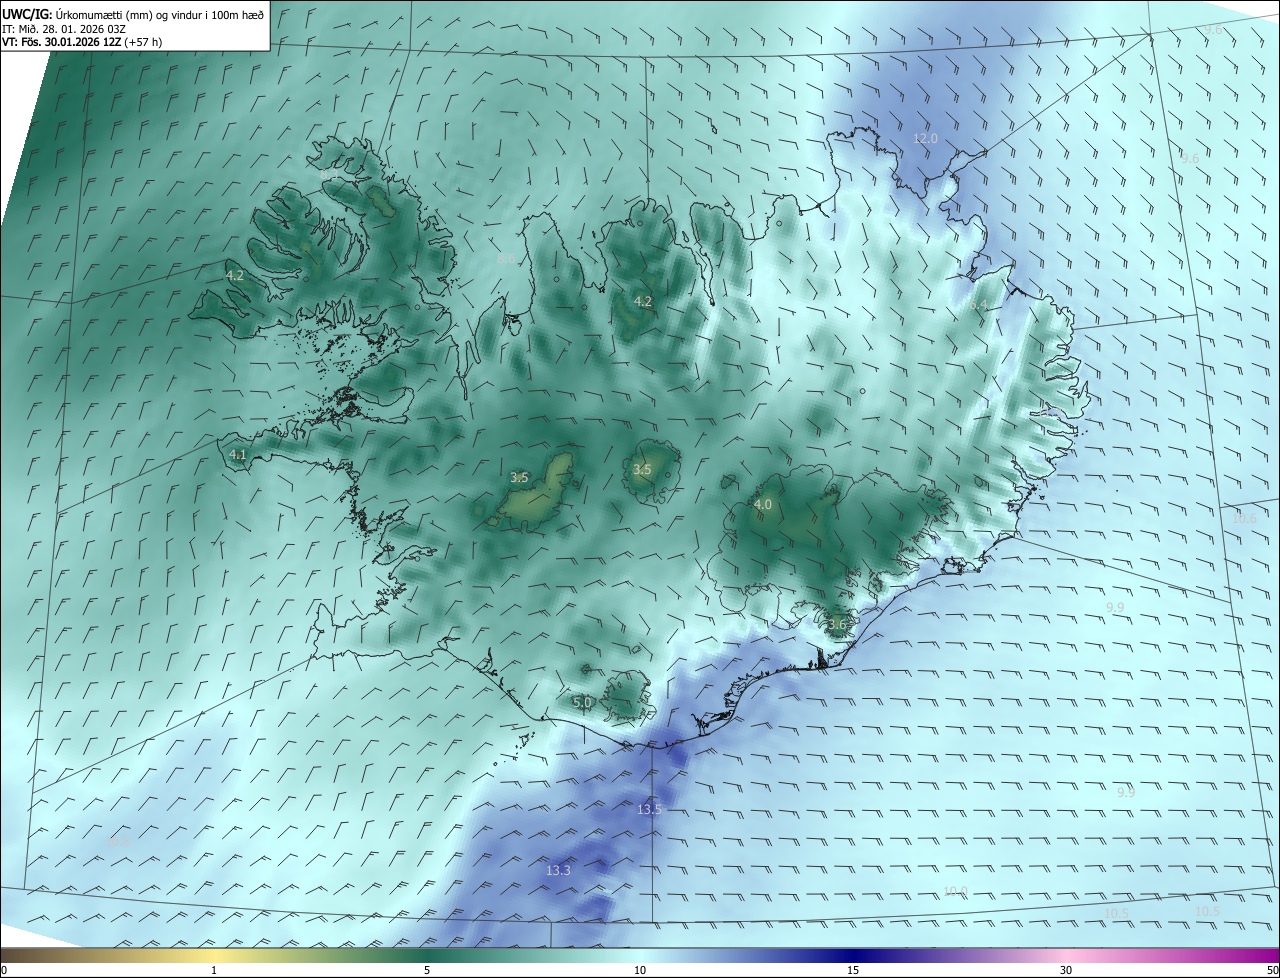The width and height of the screenshot is (1280, 978).
Task: Click the 13.5 value south of Iceland
Action: (x=649, y=809)
